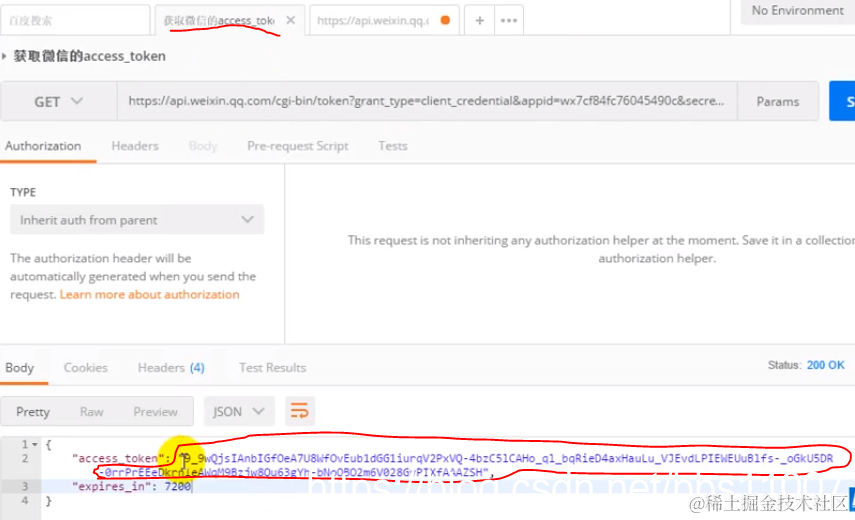Select the response Body tab

(x=20, y=368)
